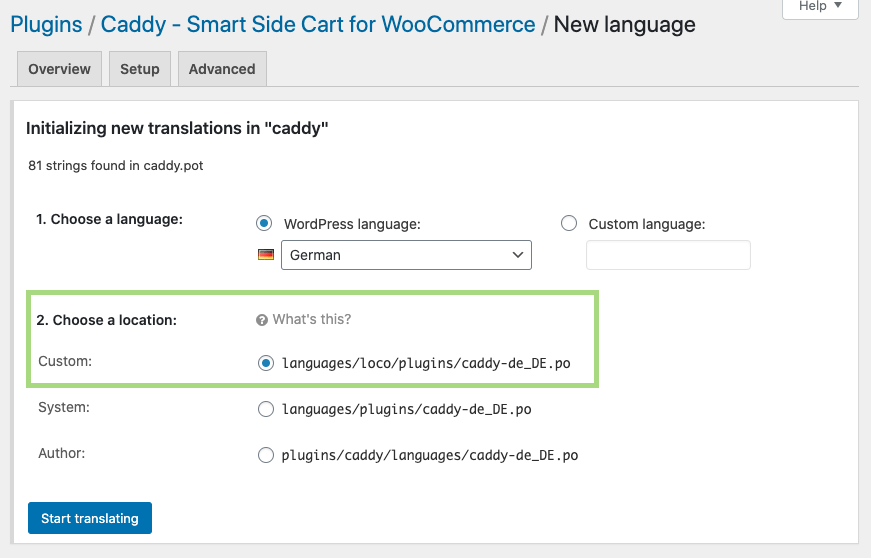Click the Start translating button
Screen dimensions: 871x558
[x=90, y=518]
